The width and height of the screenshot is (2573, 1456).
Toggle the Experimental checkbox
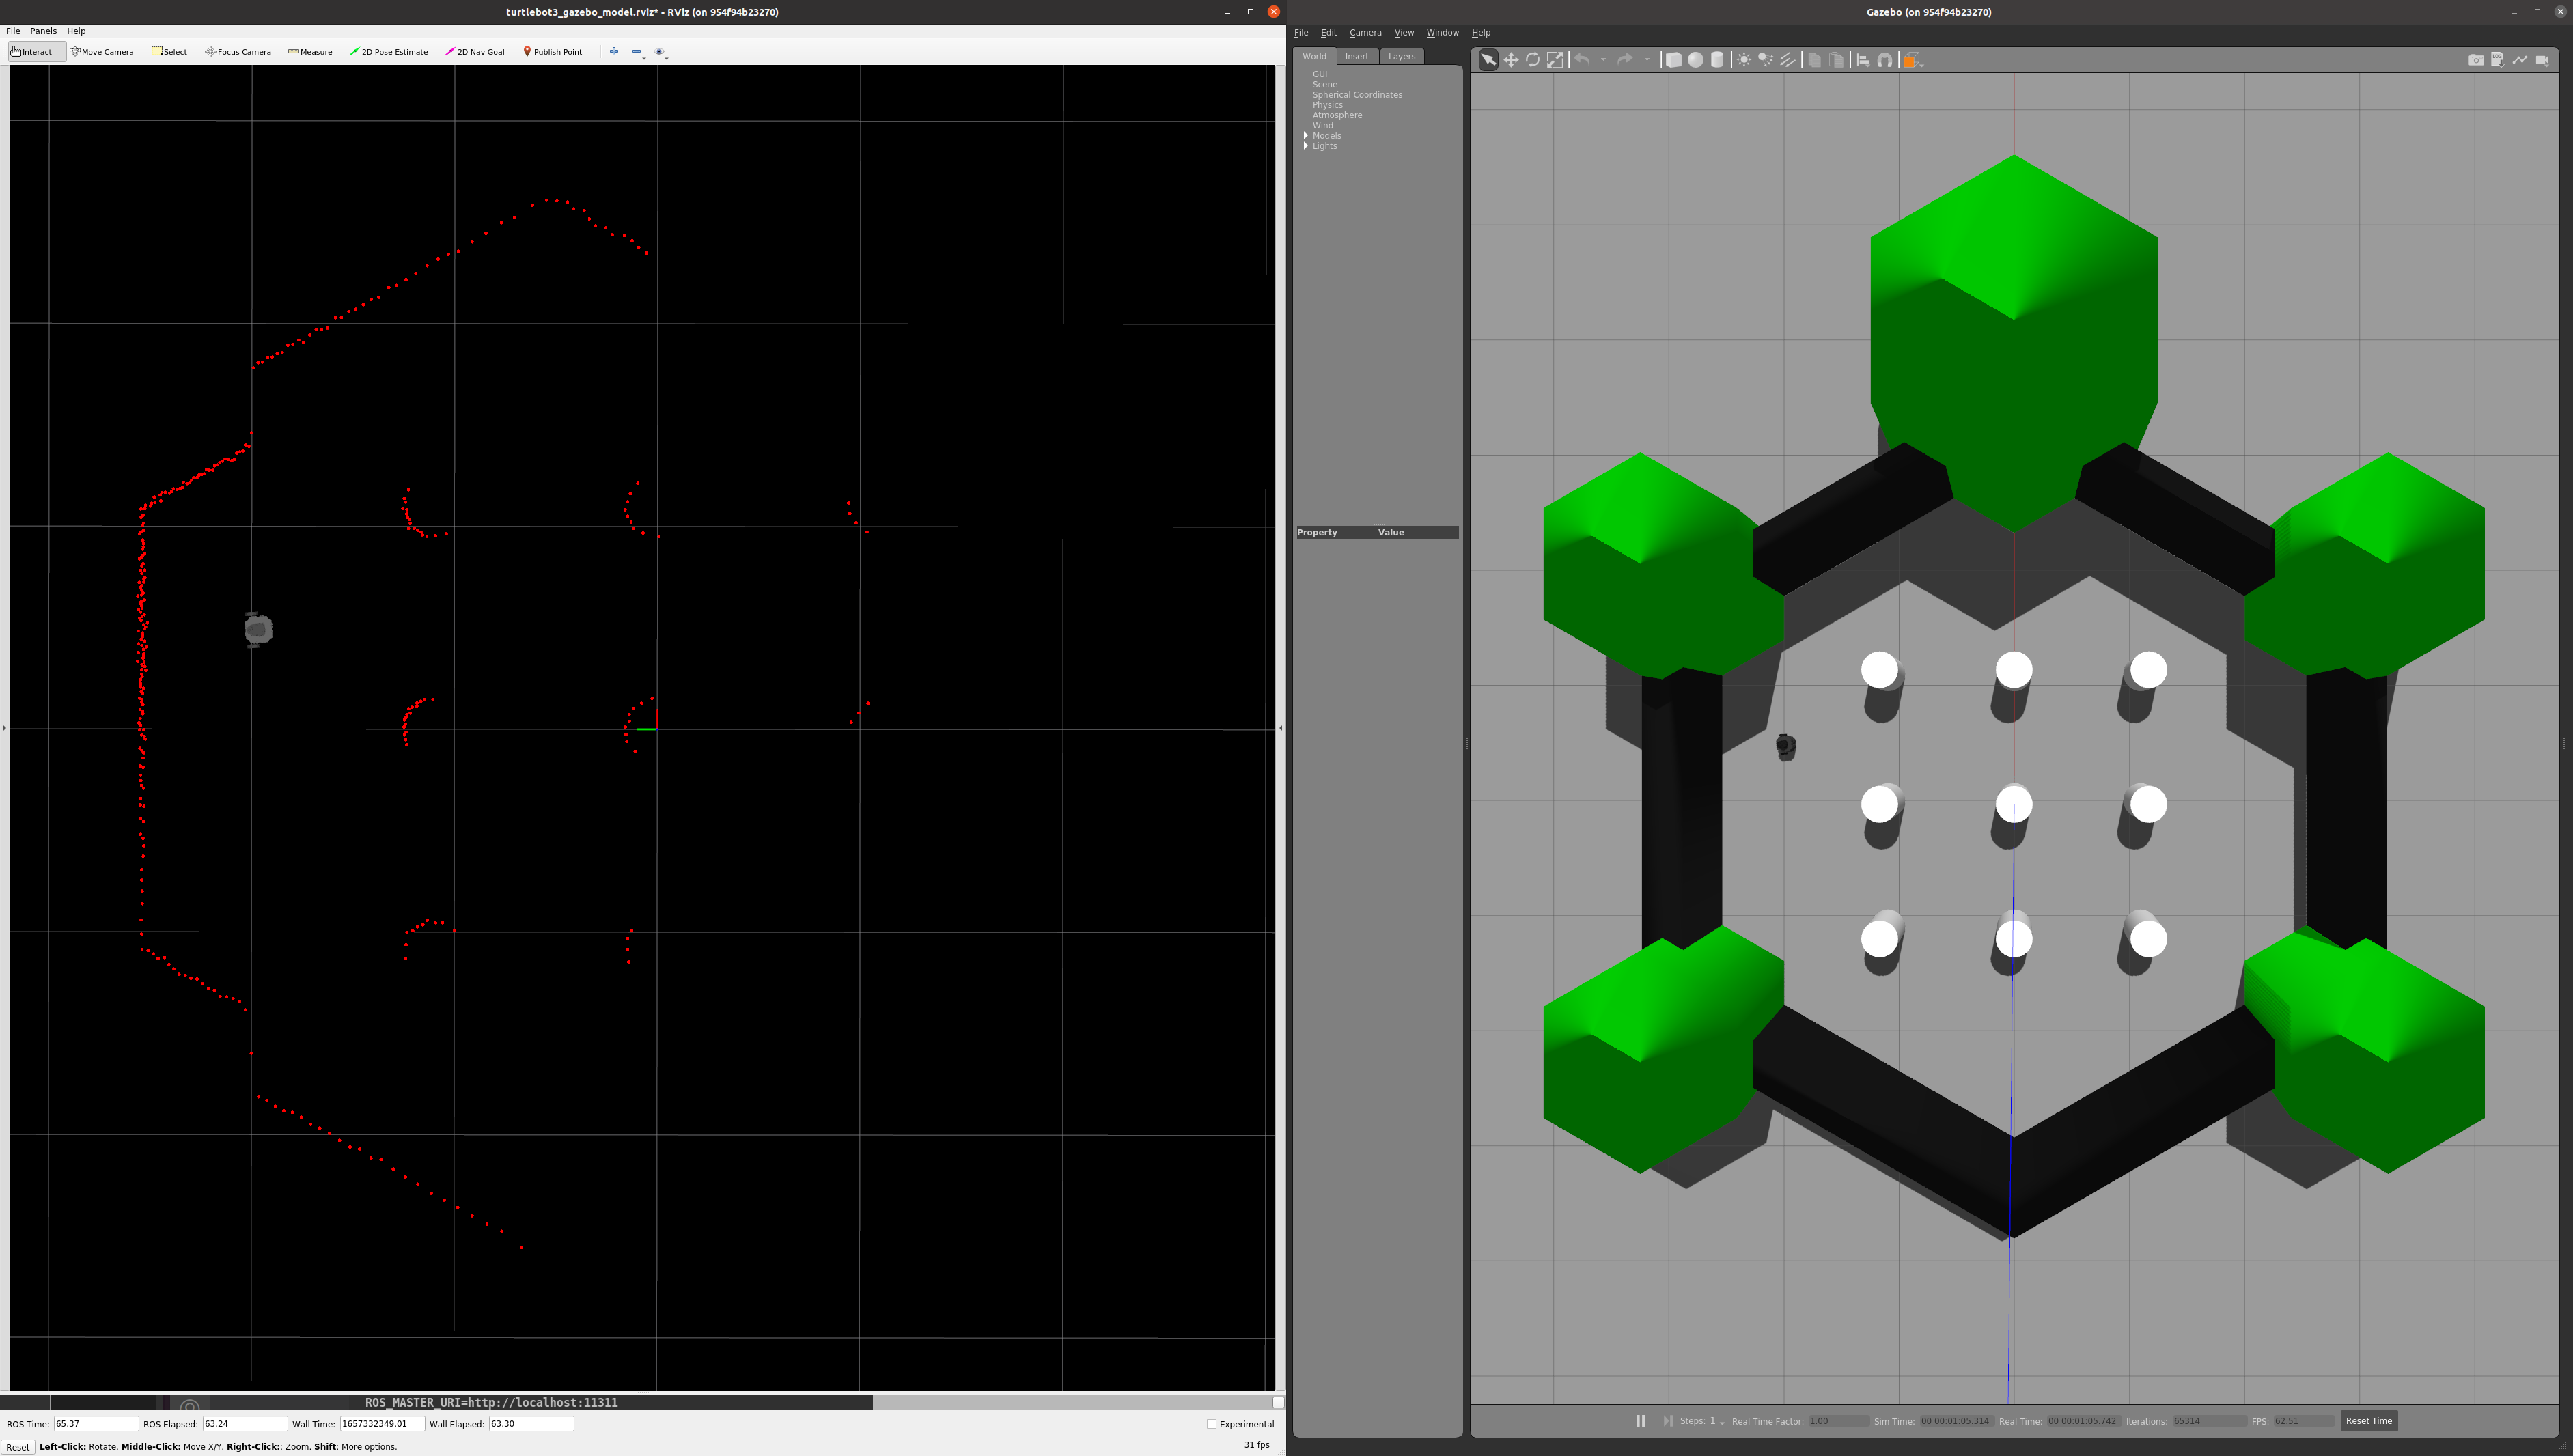tap(1211, 1424)
